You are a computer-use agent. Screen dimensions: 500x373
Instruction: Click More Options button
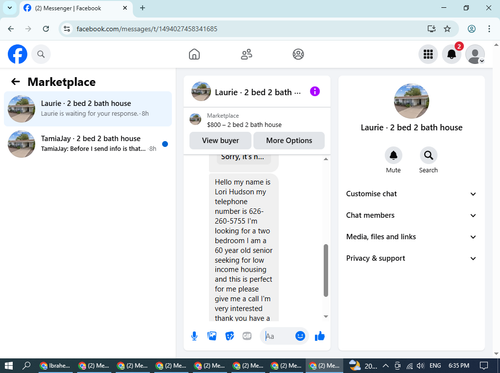pyautogui.click(x=289, y=141)
